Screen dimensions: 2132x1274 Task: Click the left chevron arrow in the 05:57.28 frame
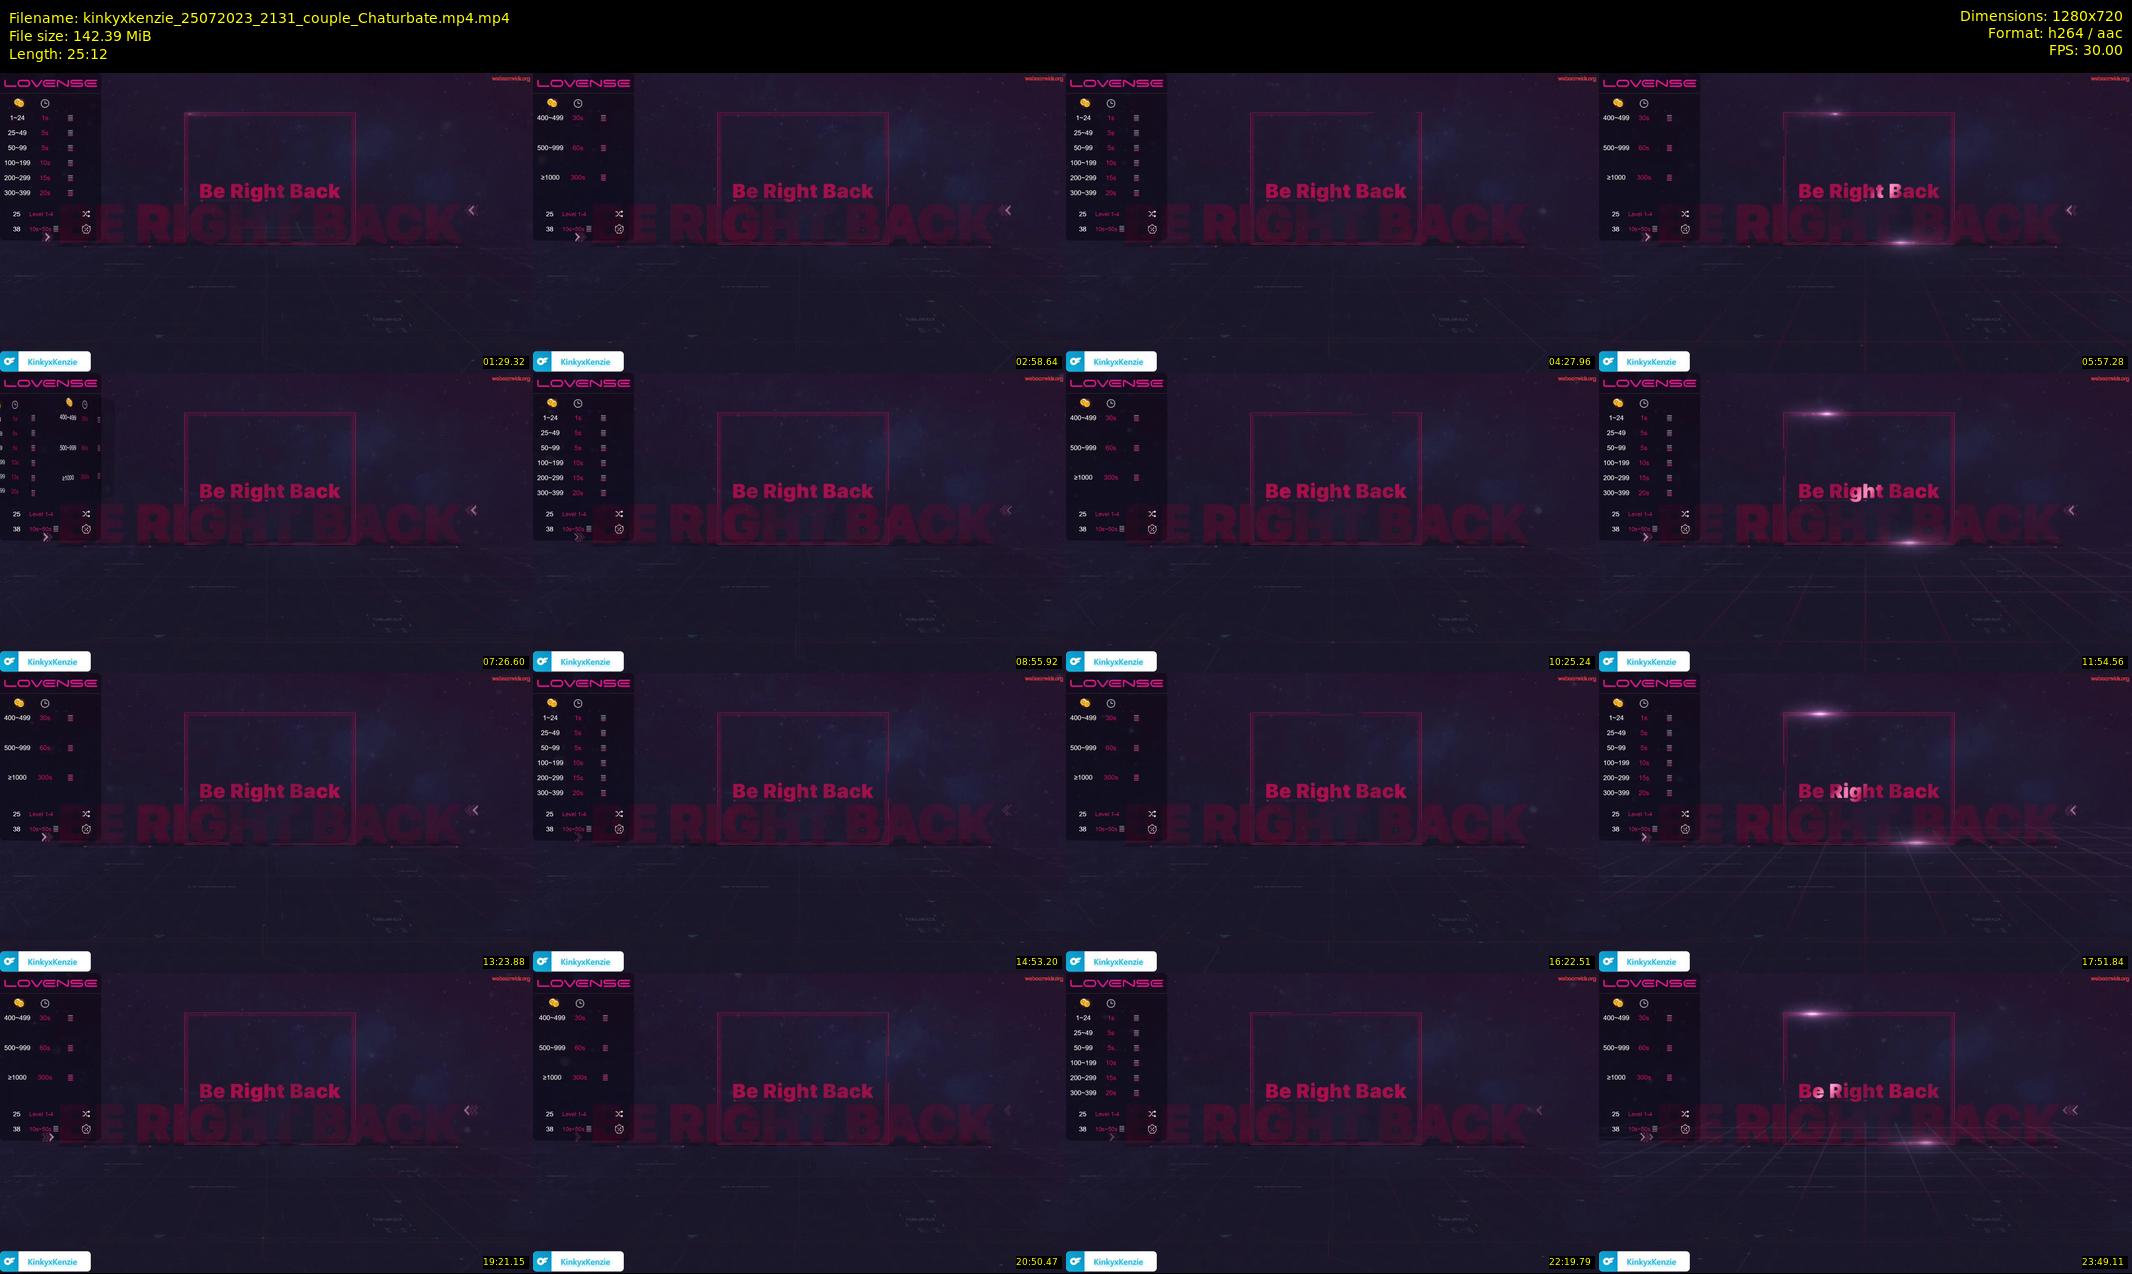2070,210
